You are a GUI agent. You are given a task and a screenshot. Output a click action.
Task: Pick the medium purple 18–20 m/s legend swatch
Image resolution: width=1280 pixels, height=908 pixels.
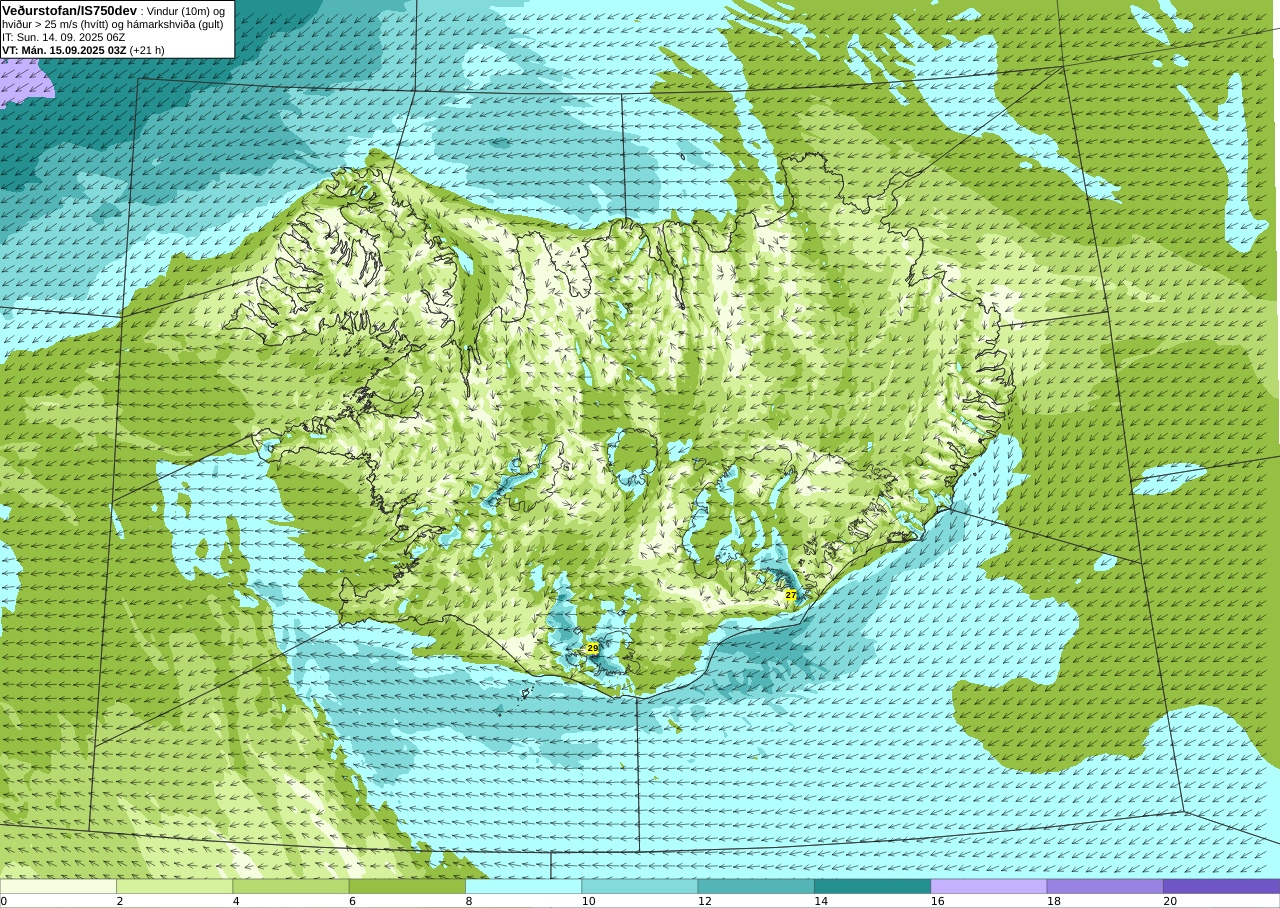click(1105, 886)
